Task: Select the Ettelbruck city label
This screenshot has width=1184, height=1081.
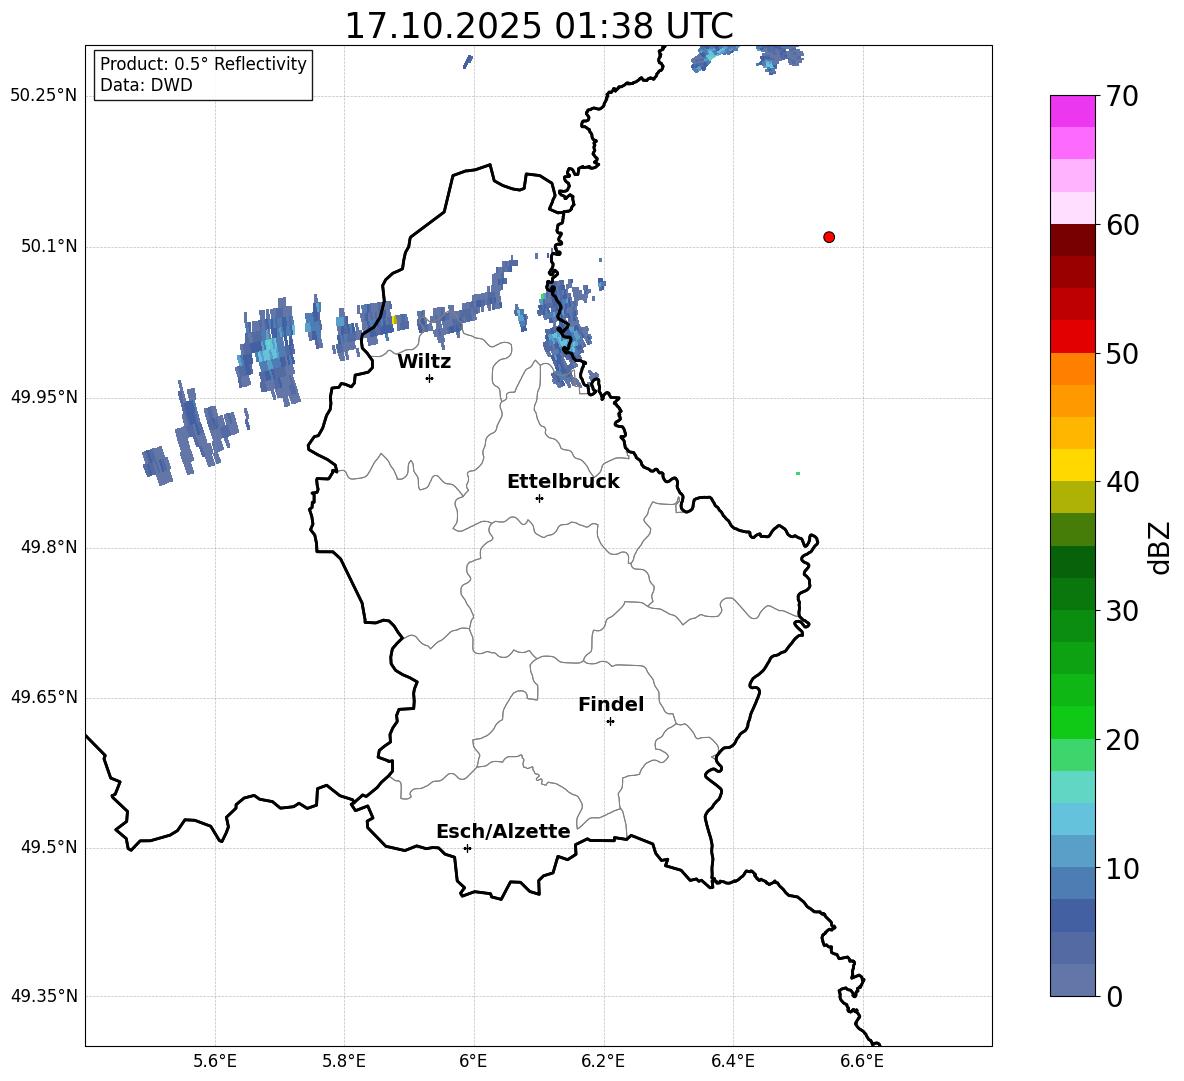Action: [x=563, y=482]
